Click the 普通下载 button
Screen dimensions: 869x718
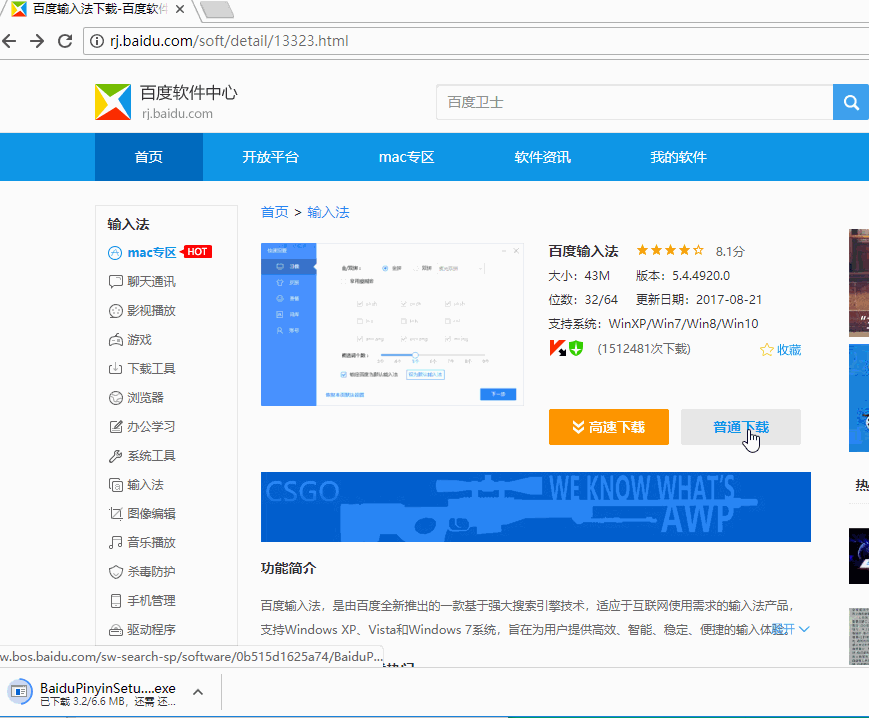click(x=740, y=427)
